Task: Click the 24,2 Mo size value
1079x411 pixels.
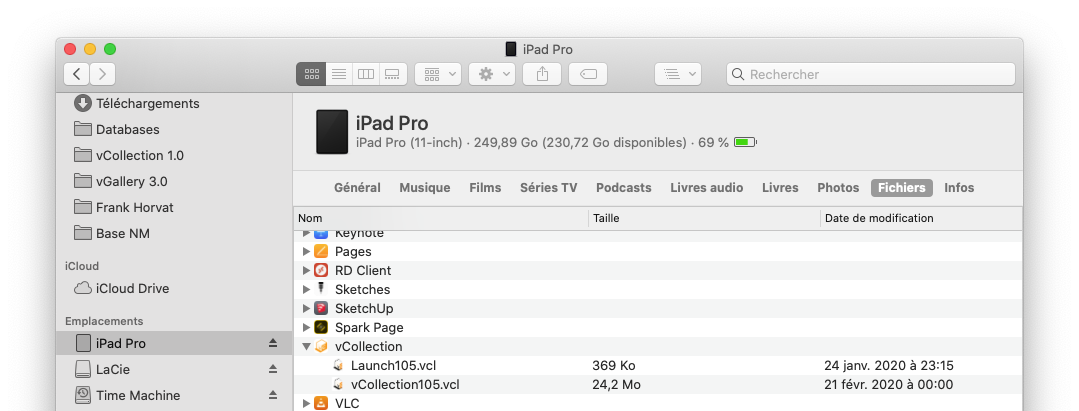Action: pos(616,384)
